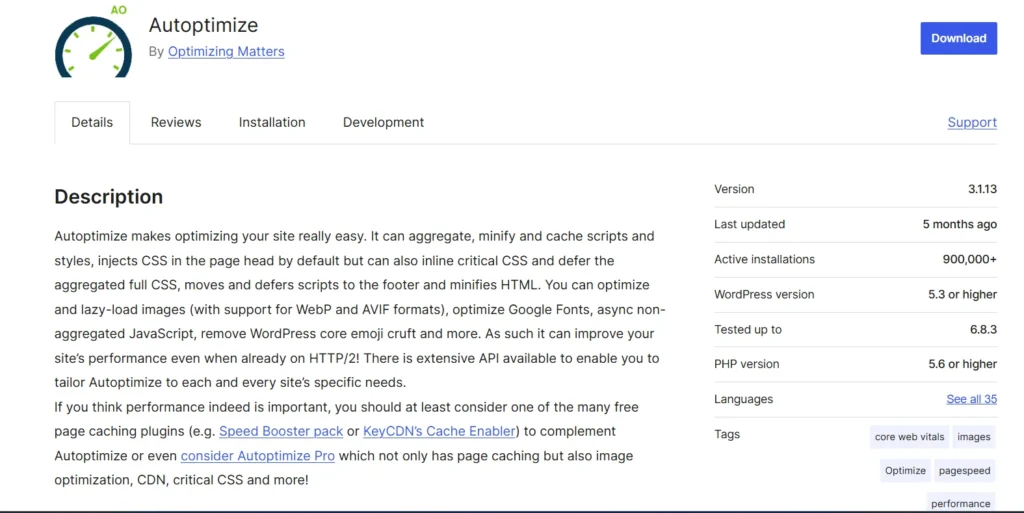This screenshot has width=1024, height=513.
Task: Visit the consider Autoptimize Pro link
Action: tap(258, 456)
